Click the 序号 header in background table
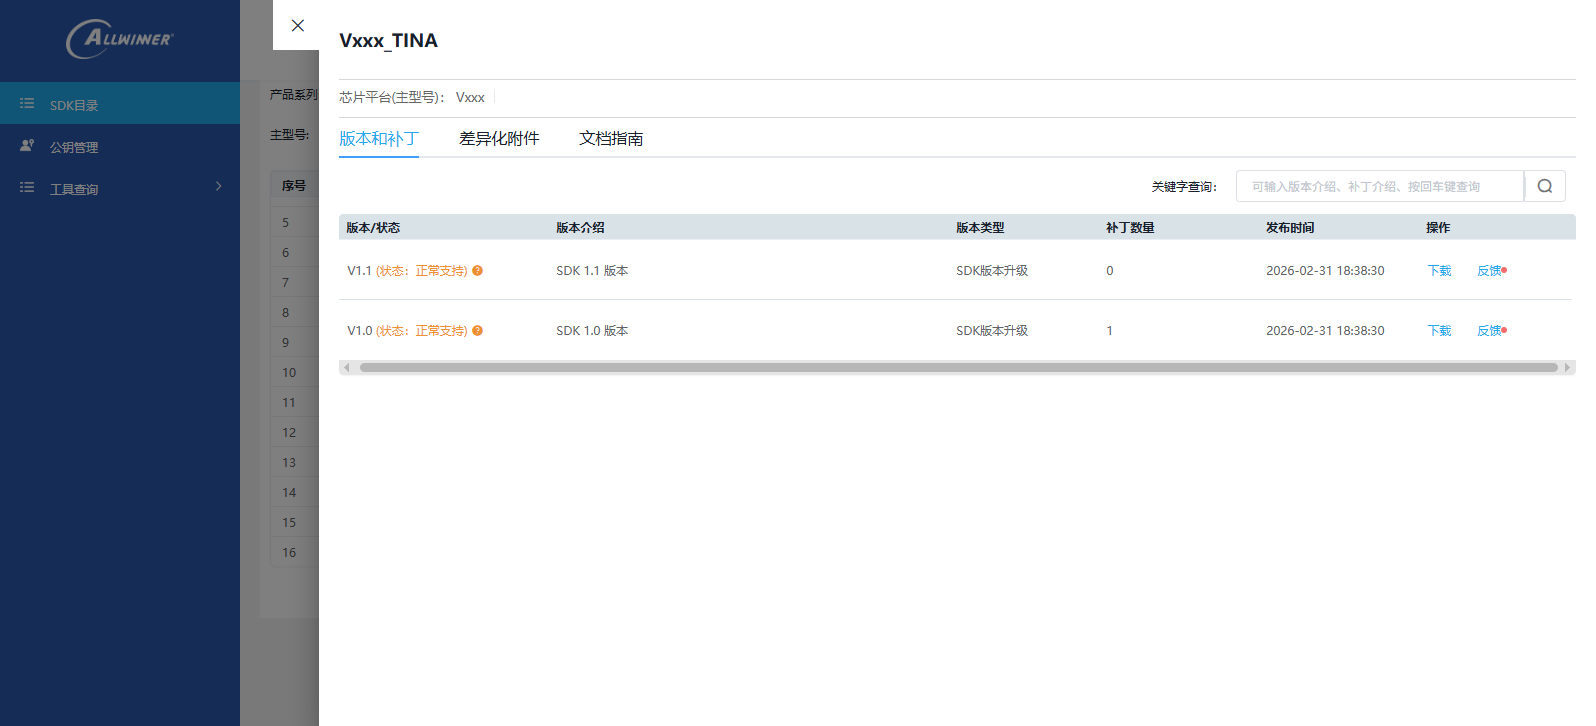 tap(294, 186)
